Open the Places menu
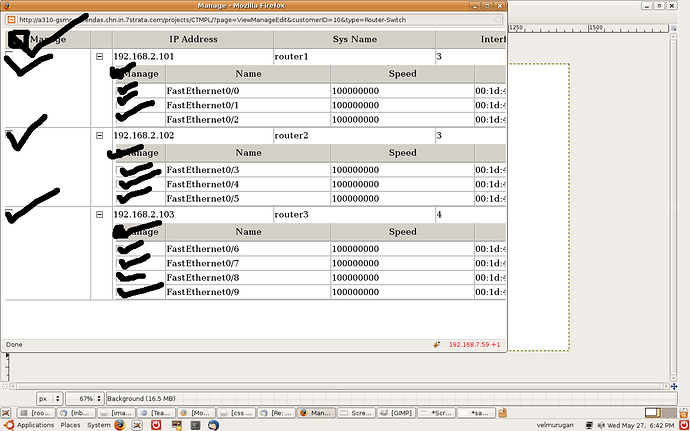The image size is (690, 431). (70, 425)
